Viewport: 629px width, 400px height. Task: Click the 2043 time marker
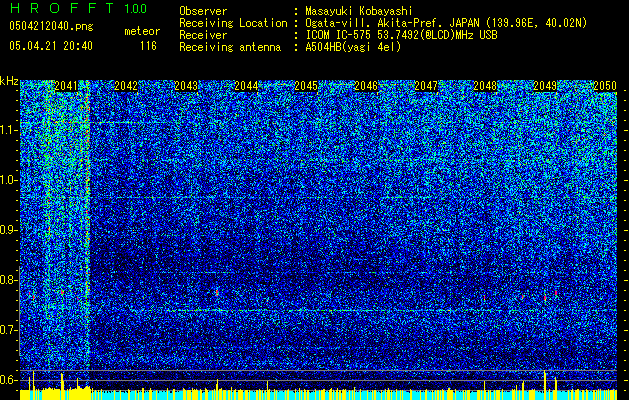(186, 86)
